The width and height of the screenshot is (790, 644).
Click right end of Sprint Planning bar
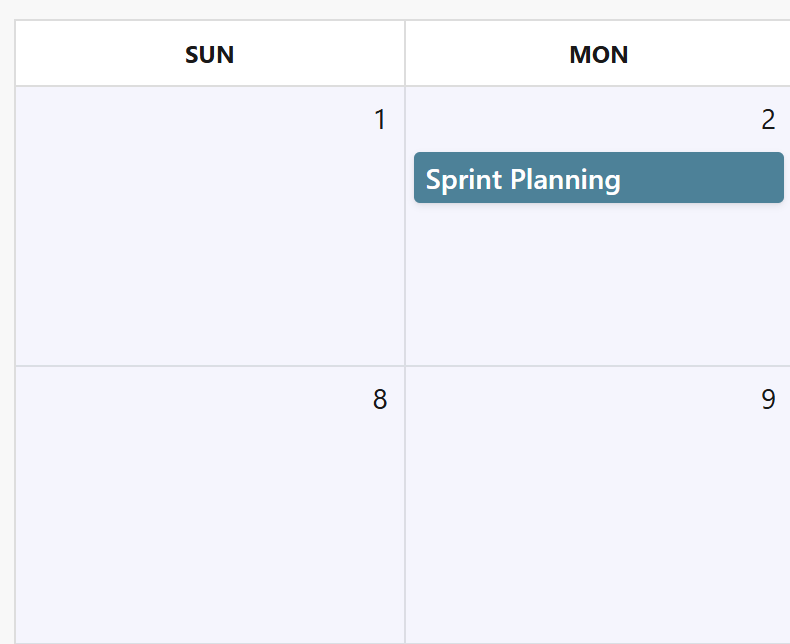click(772, 178)
